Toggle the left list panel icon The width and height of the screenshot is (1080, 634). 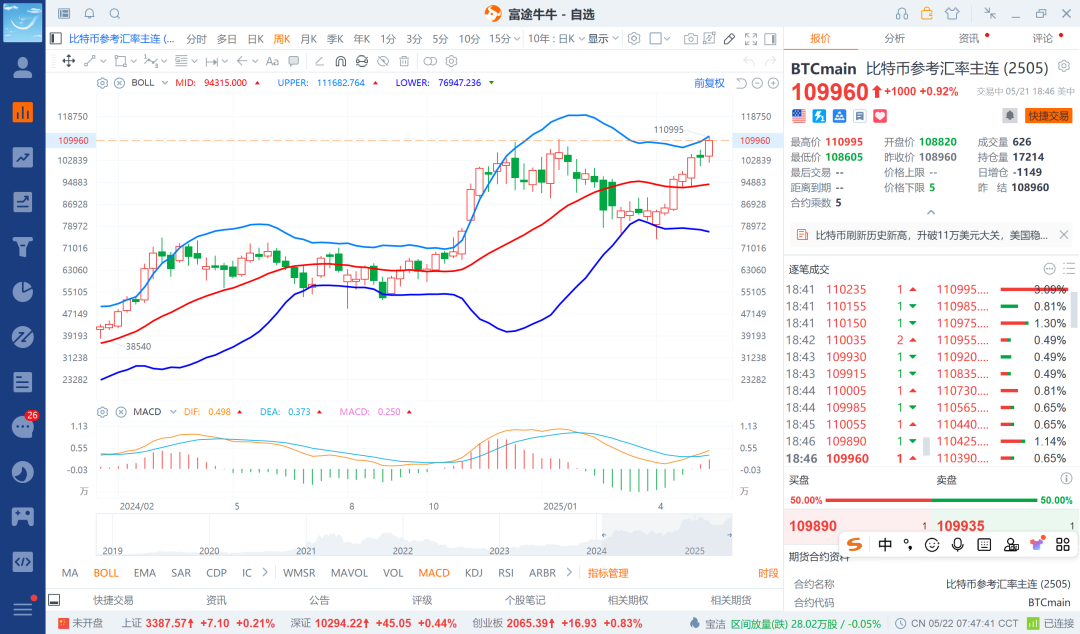pyautogui.click(x=56, y=39)
